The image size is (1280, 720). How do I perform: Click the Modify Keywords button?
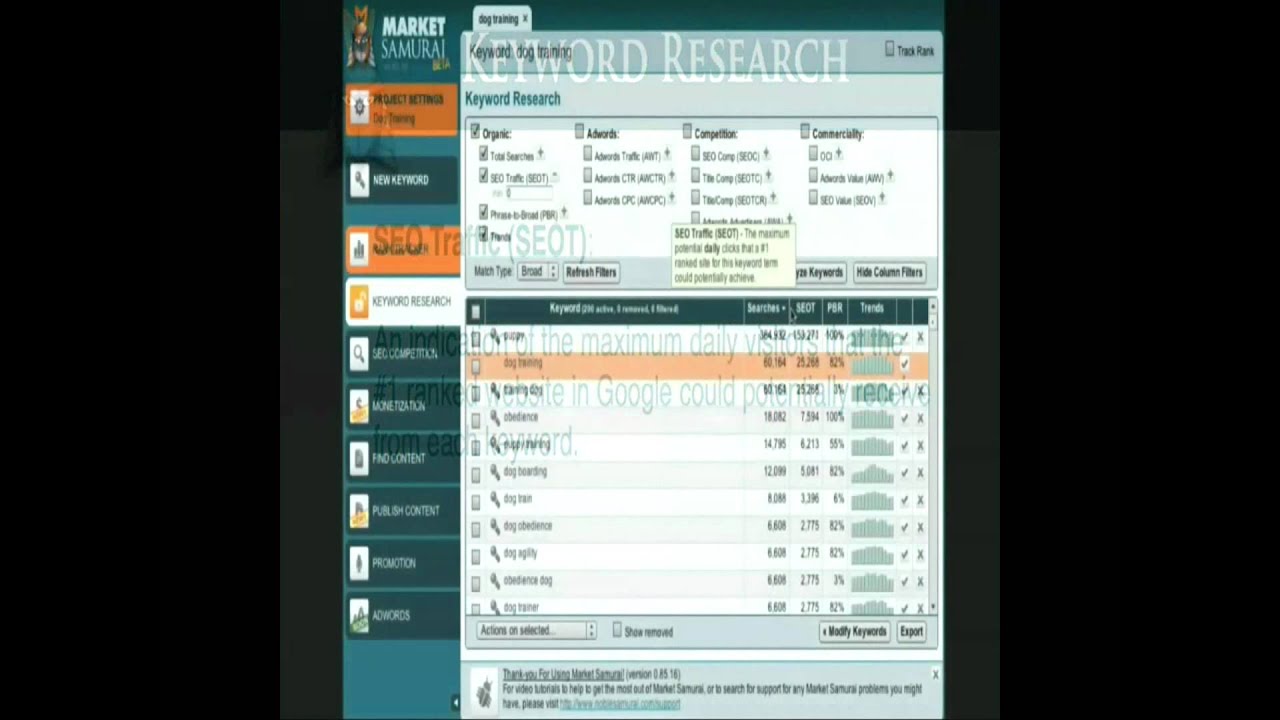(855, 632)
